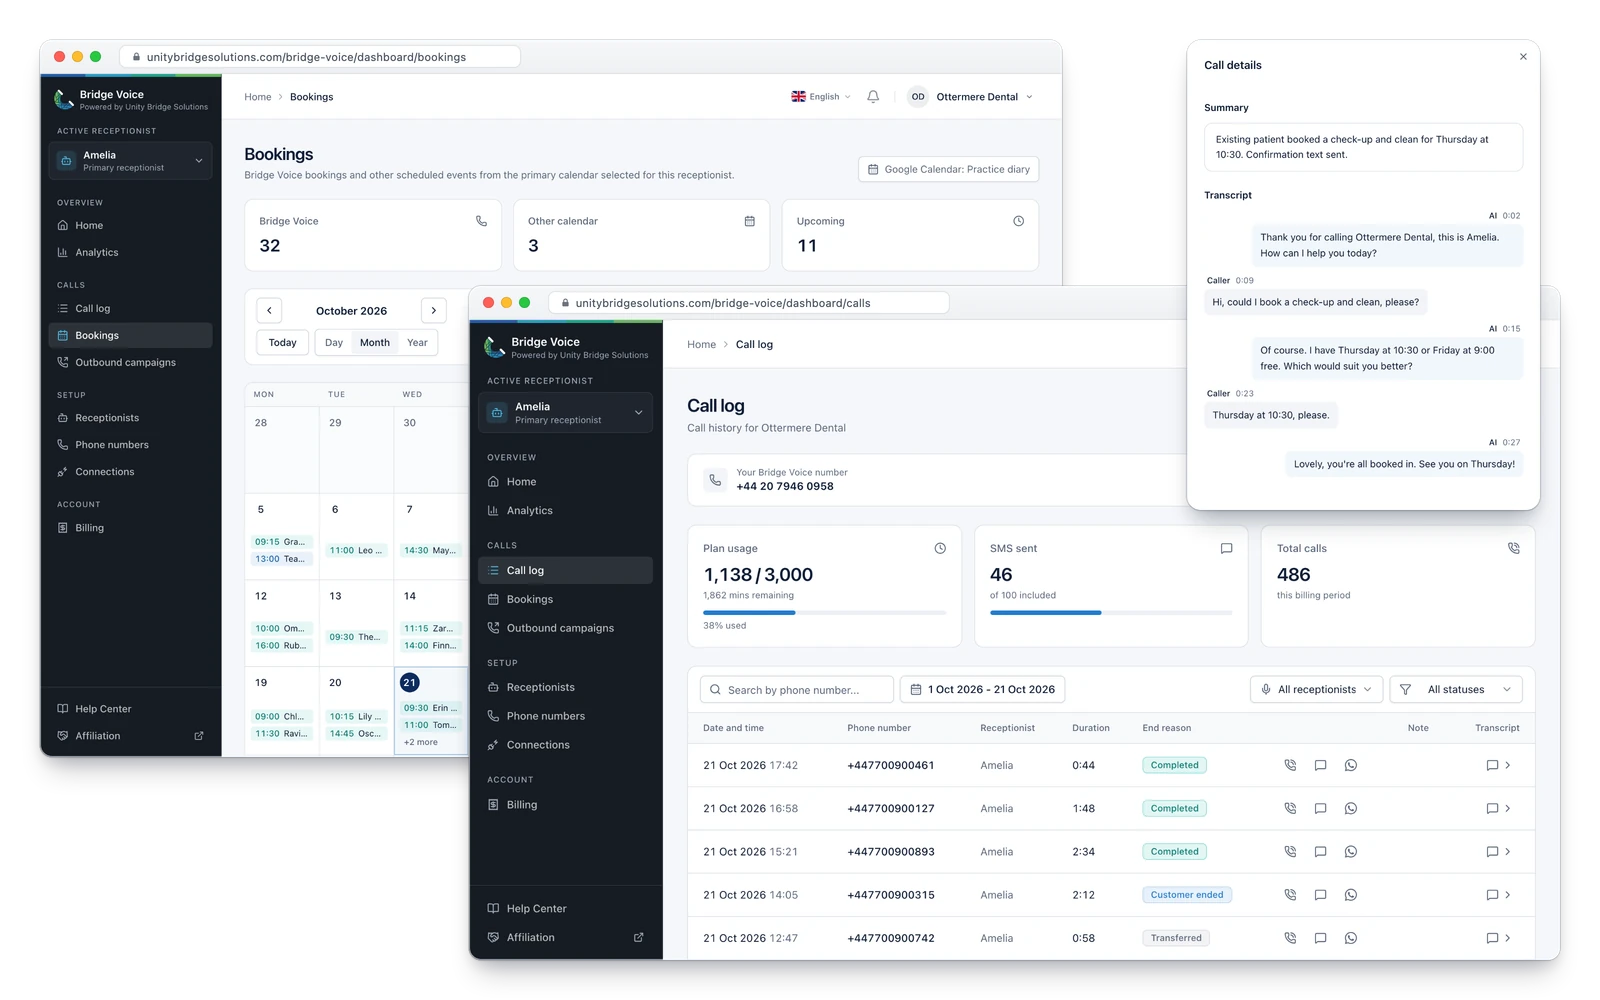Open the transcript icon for the 21 Oct 2026 14:05 call

[x=1492, y=895]
